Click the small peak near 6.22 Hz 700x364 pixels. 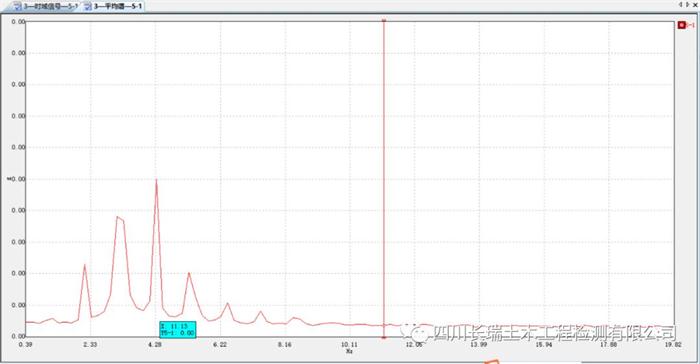pyautogui.click(x=228, y=304)
